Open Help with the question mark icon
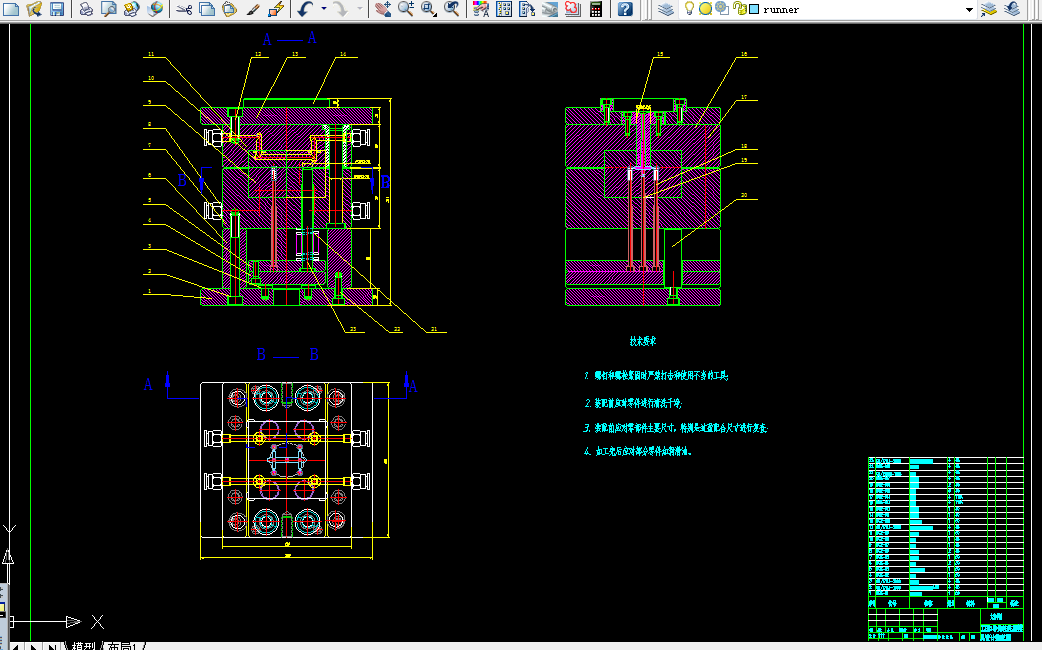This screenshot has height=650, width=1042. coord(625,9)
